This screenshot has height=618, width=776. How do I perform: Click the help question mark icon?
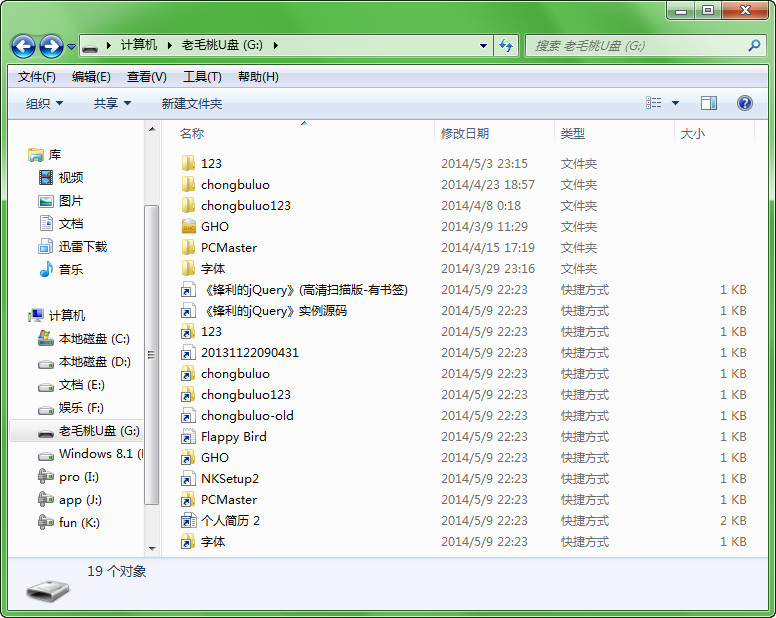744,103
